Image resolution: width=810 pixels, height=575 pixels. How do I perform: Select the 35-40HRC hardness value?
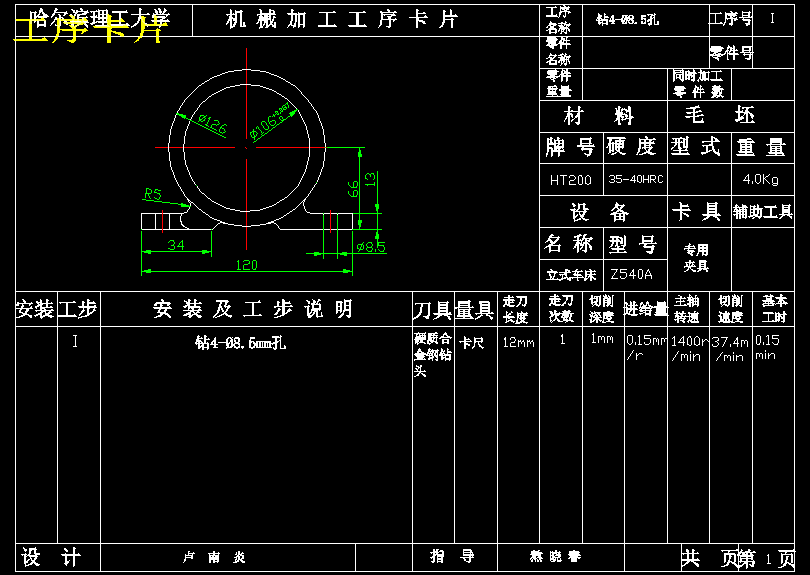[635, 179]
